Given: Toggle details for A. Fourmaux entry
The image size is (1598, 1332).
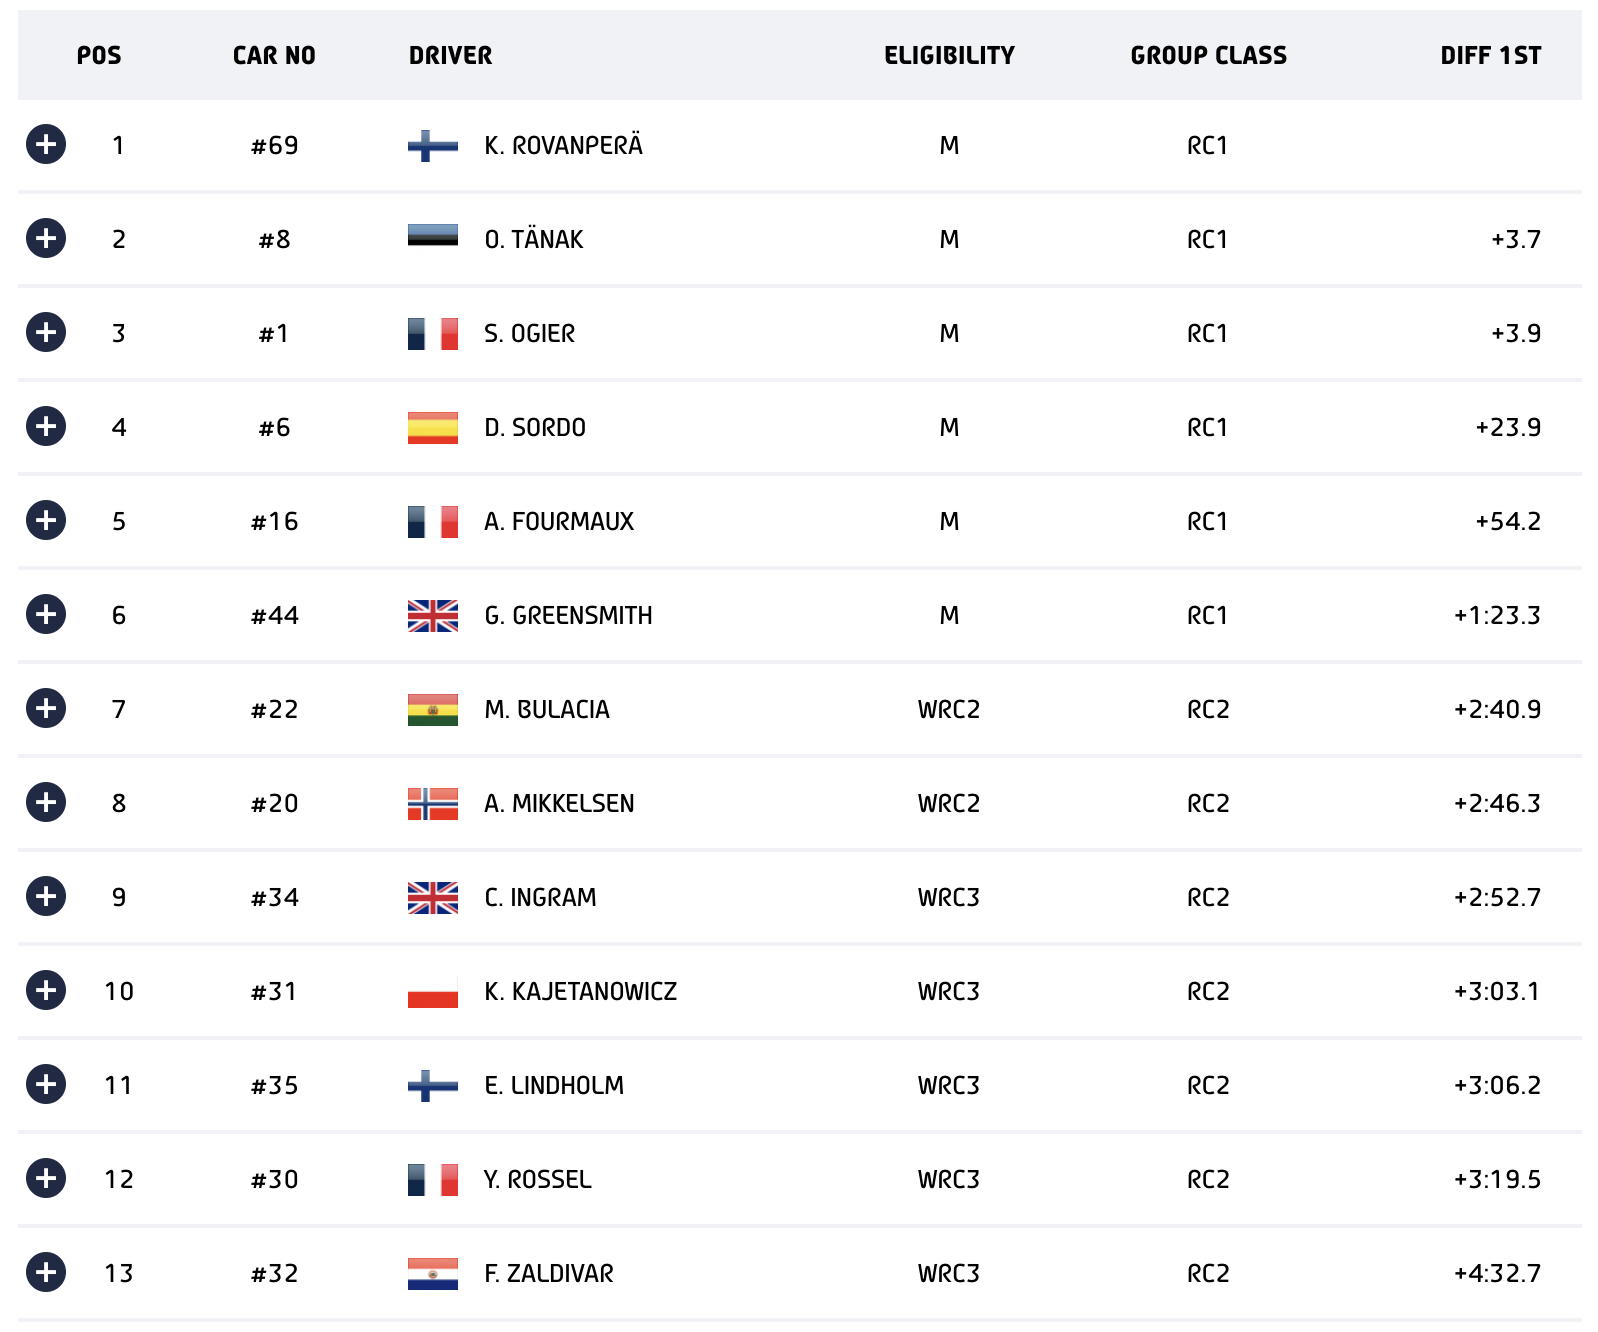Looking at the screenshot, I should [x=46, y=520].
